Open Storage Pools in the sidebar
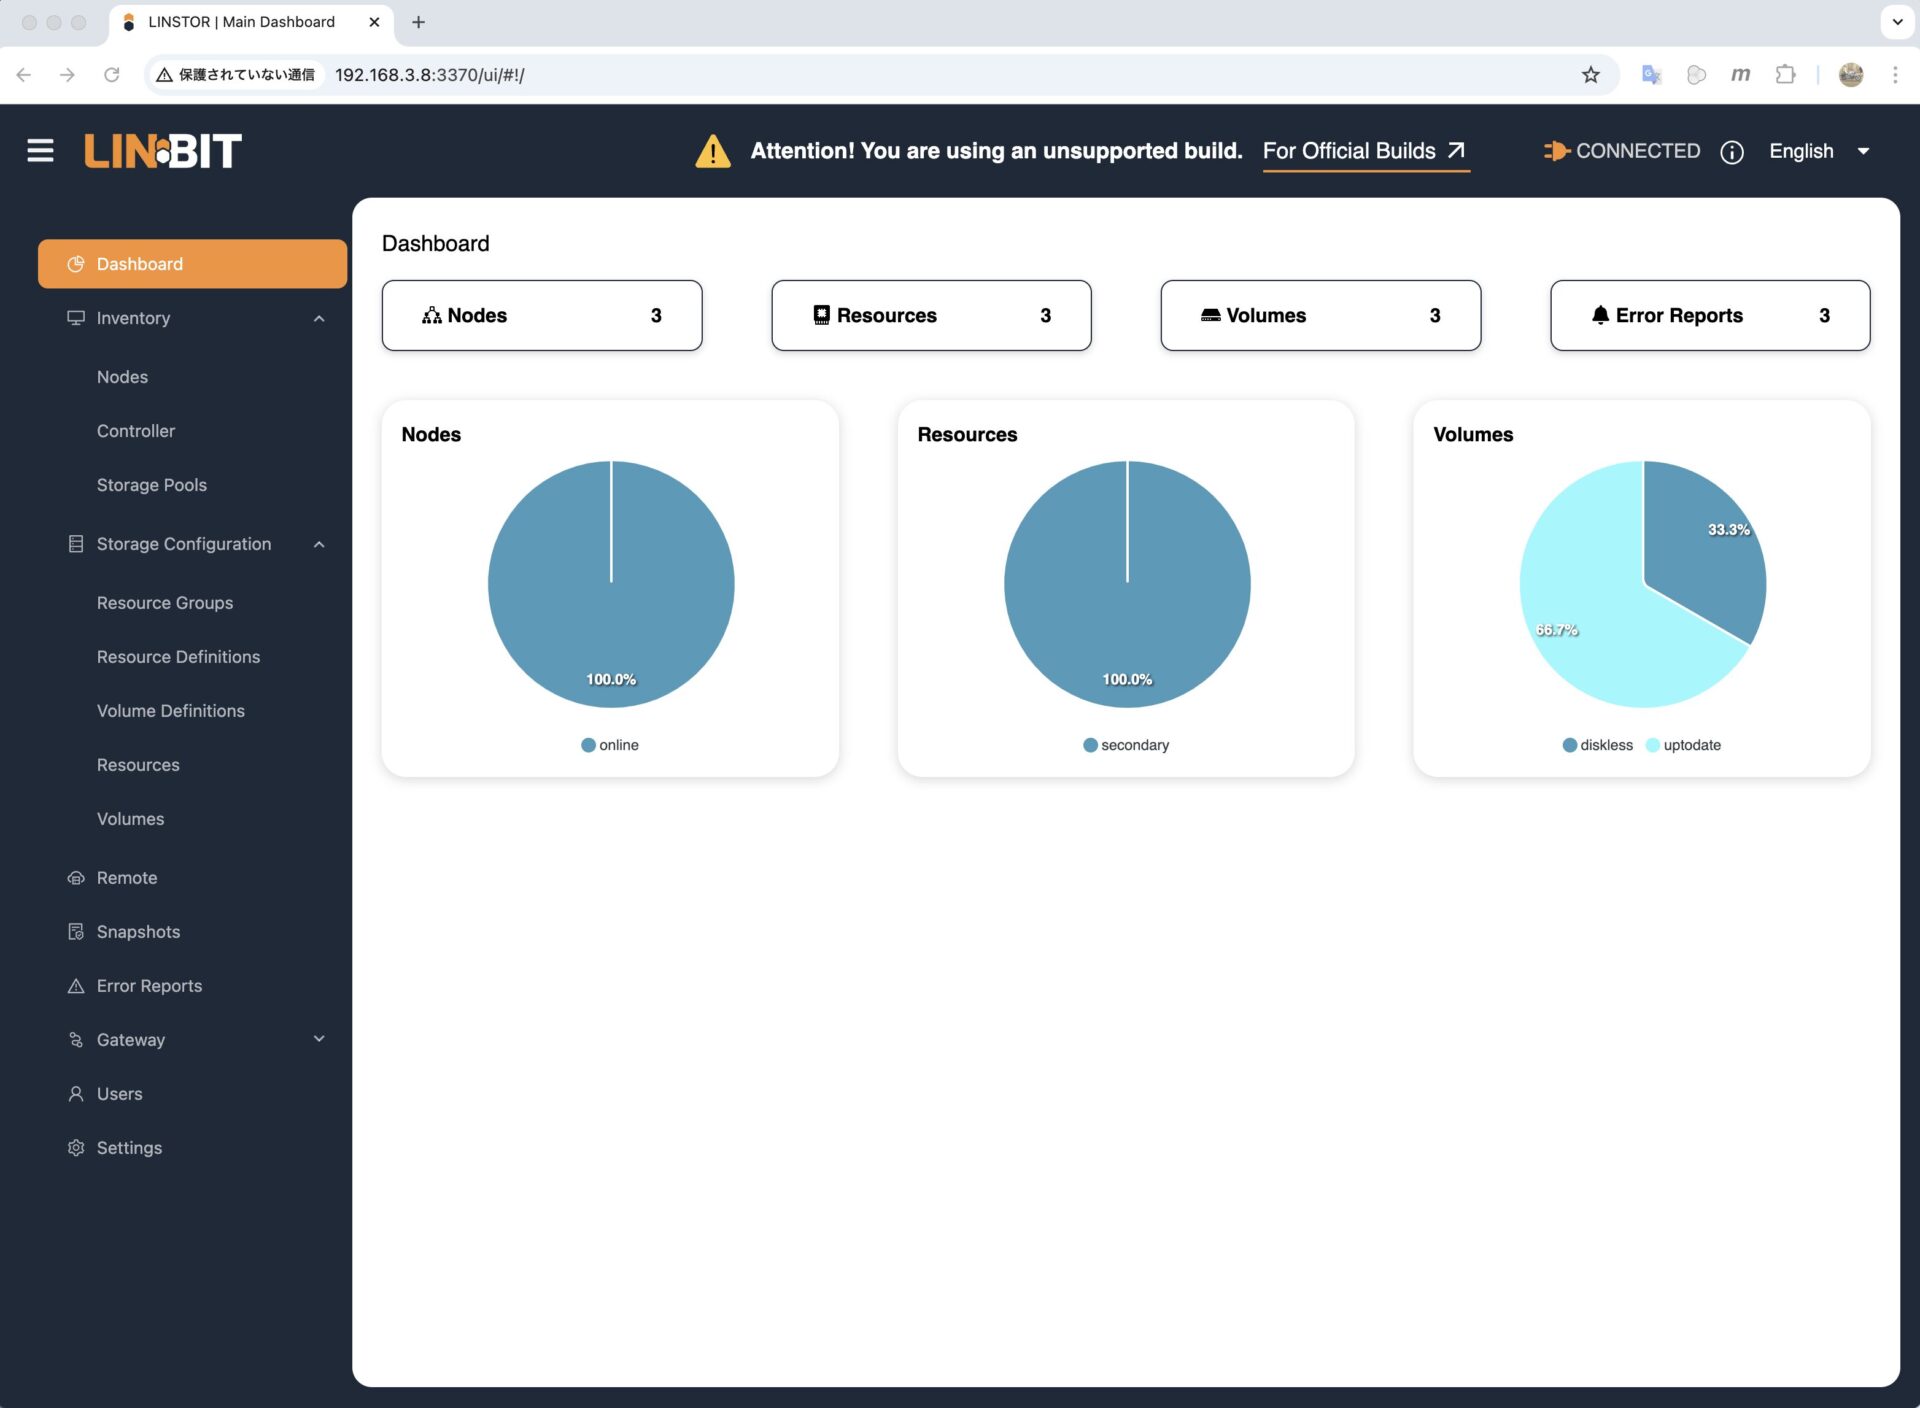Image resolution: width=1920 pixels, height=1408 pixels. [152, 485]
